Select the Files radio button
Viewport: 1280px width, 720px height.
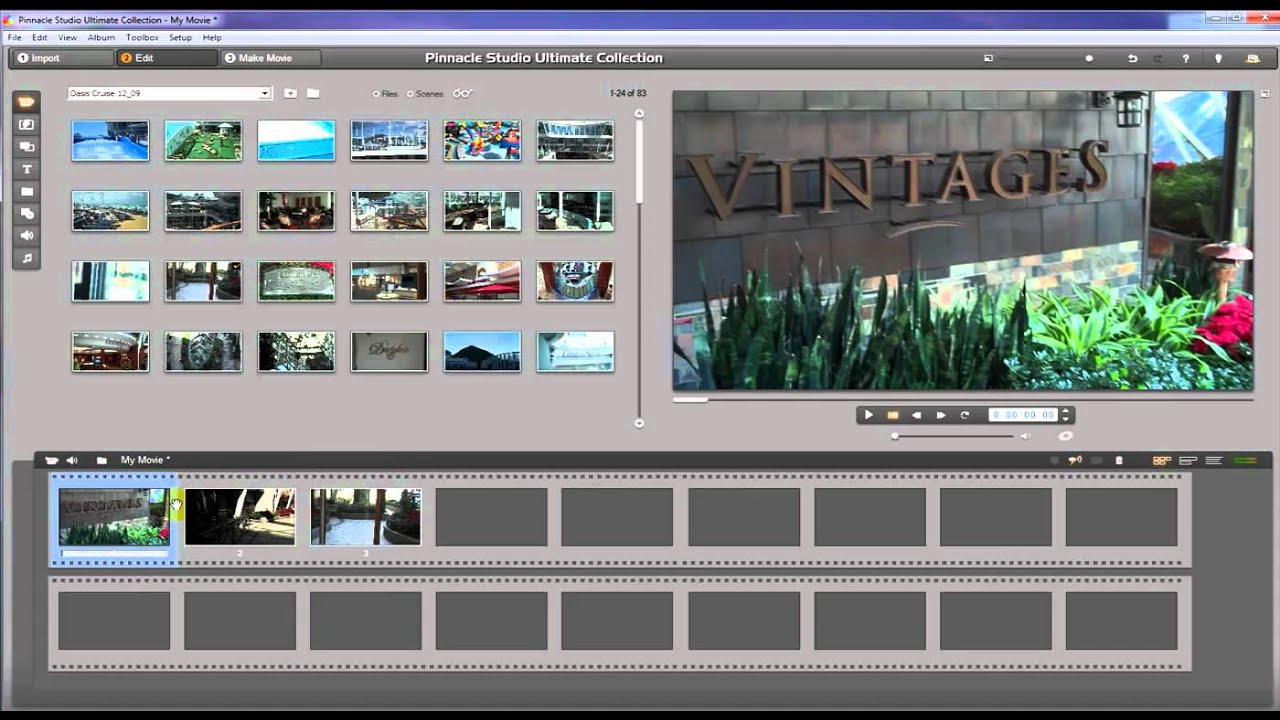click(x=376, y=94)
